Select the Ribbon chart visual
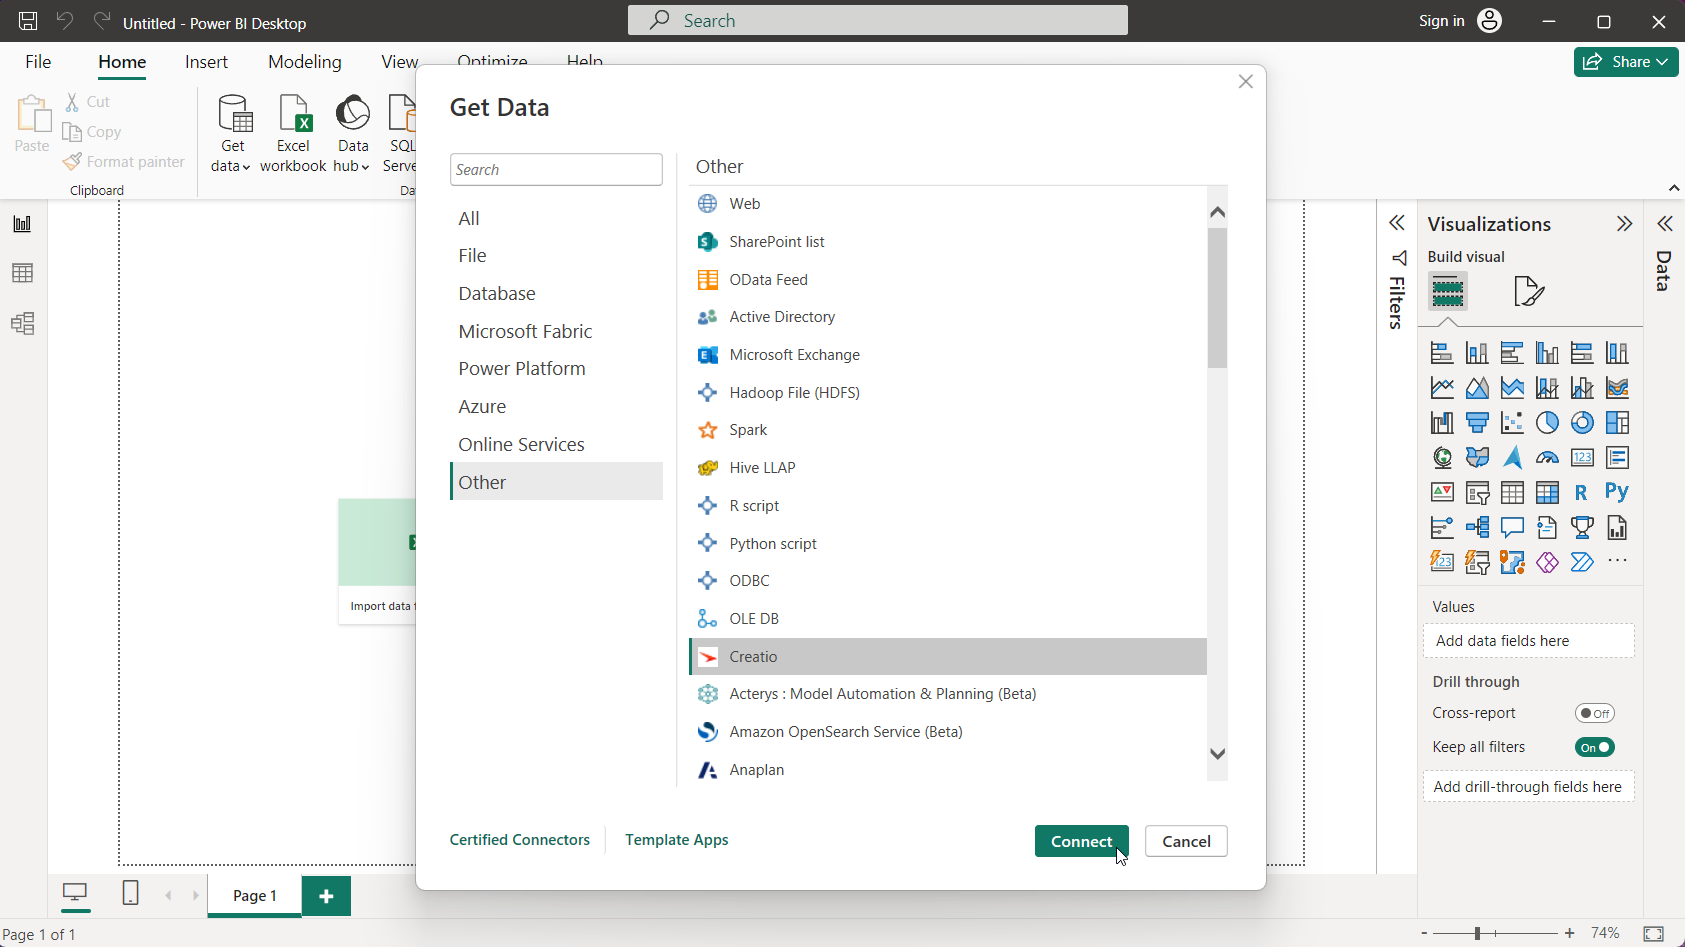 [x=1617, y=388]
